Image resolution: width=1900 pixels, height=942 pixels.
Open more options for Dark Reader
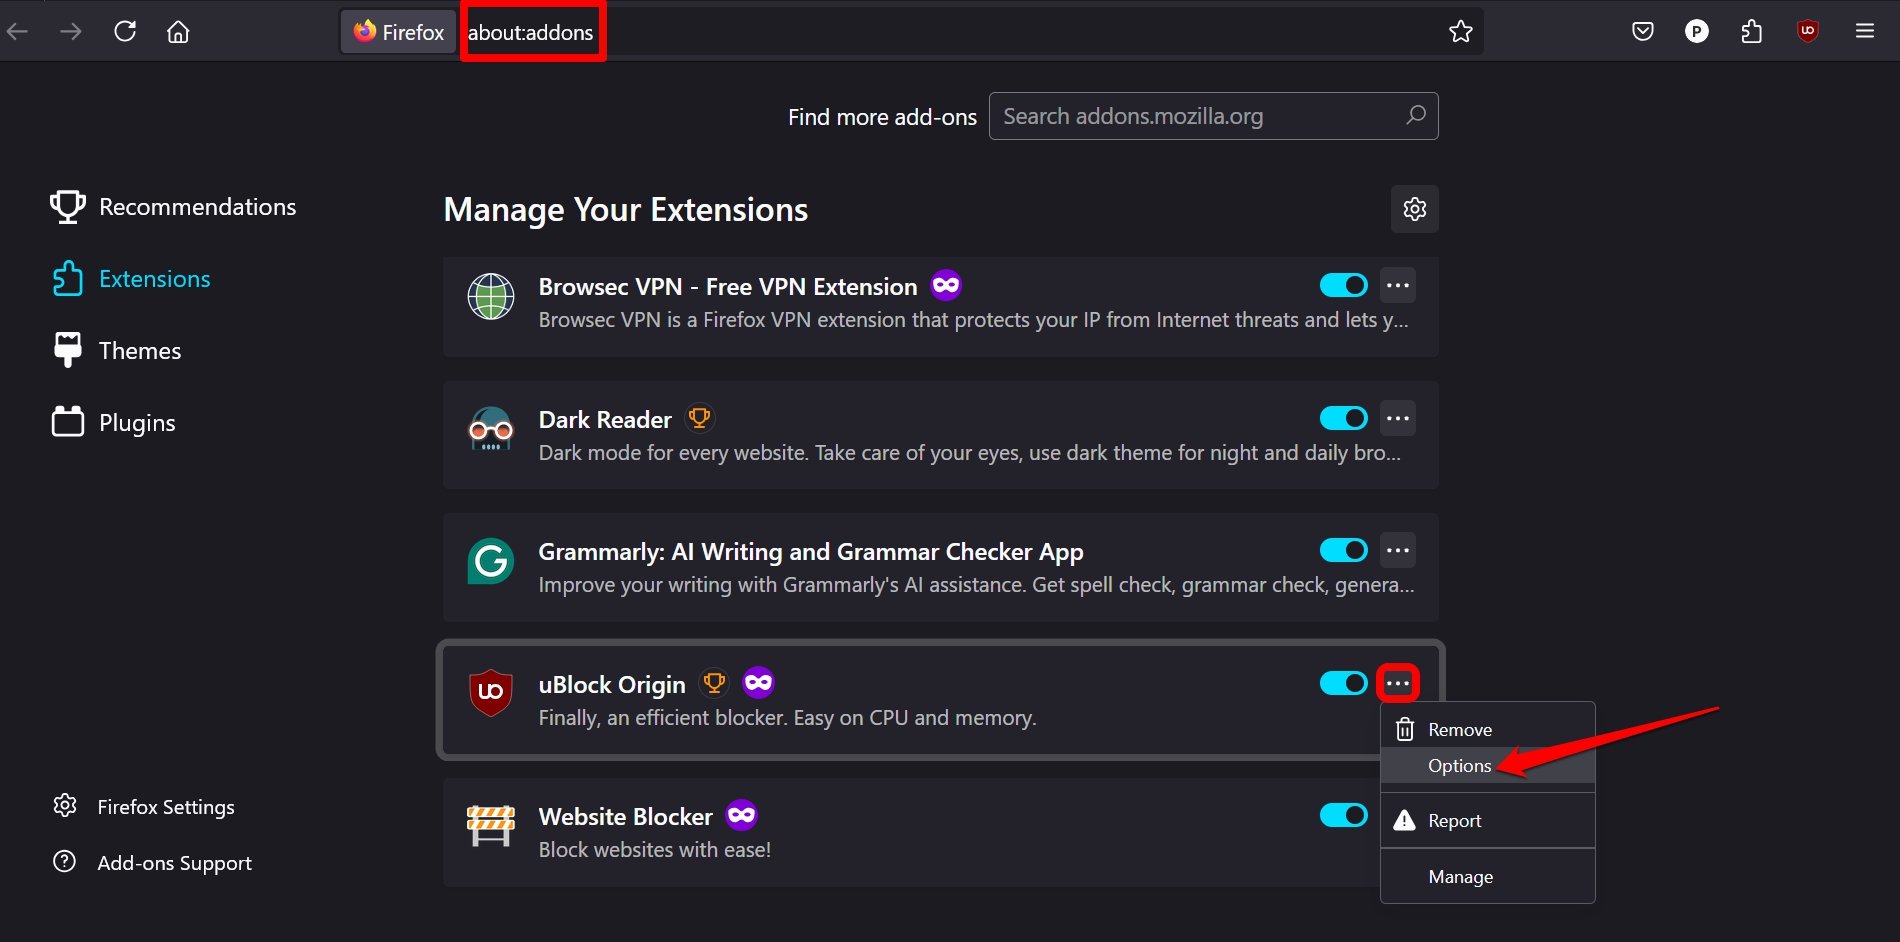pos(1398,418)
